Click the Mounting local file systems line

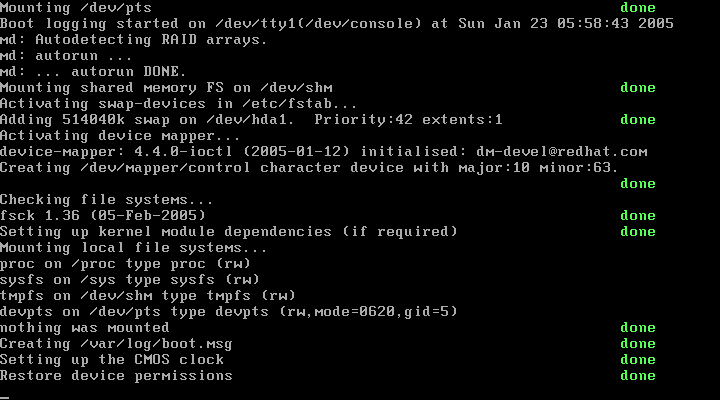(x=133, y=248)
